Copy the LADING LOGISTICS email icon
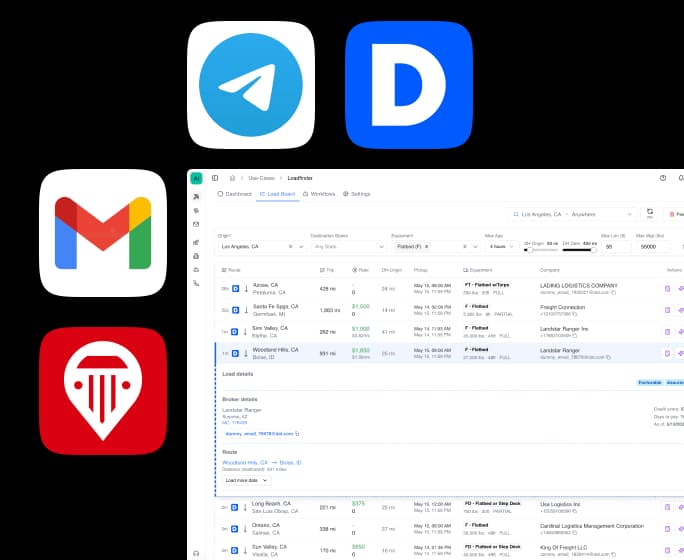The height and width of the screenshot is (560, 684). (614, 292)
